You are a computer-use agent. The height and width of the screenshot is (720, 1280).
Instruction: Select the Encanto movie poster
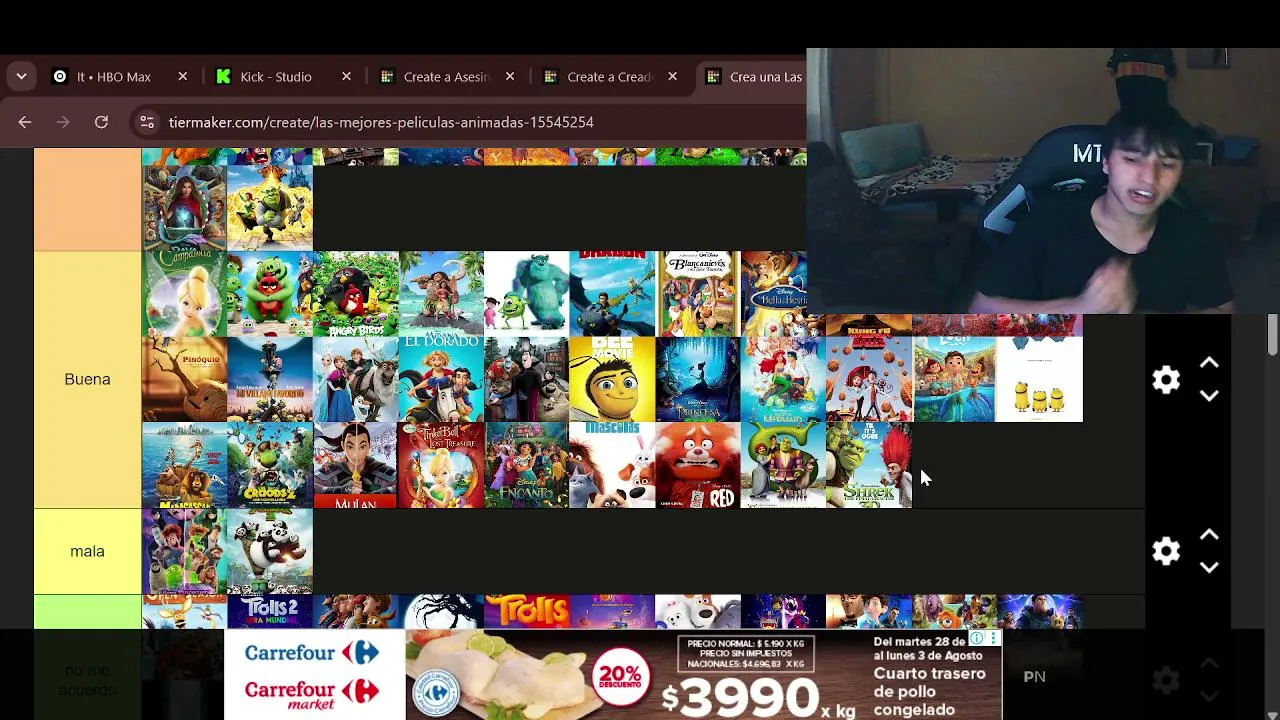pos(527,465)
